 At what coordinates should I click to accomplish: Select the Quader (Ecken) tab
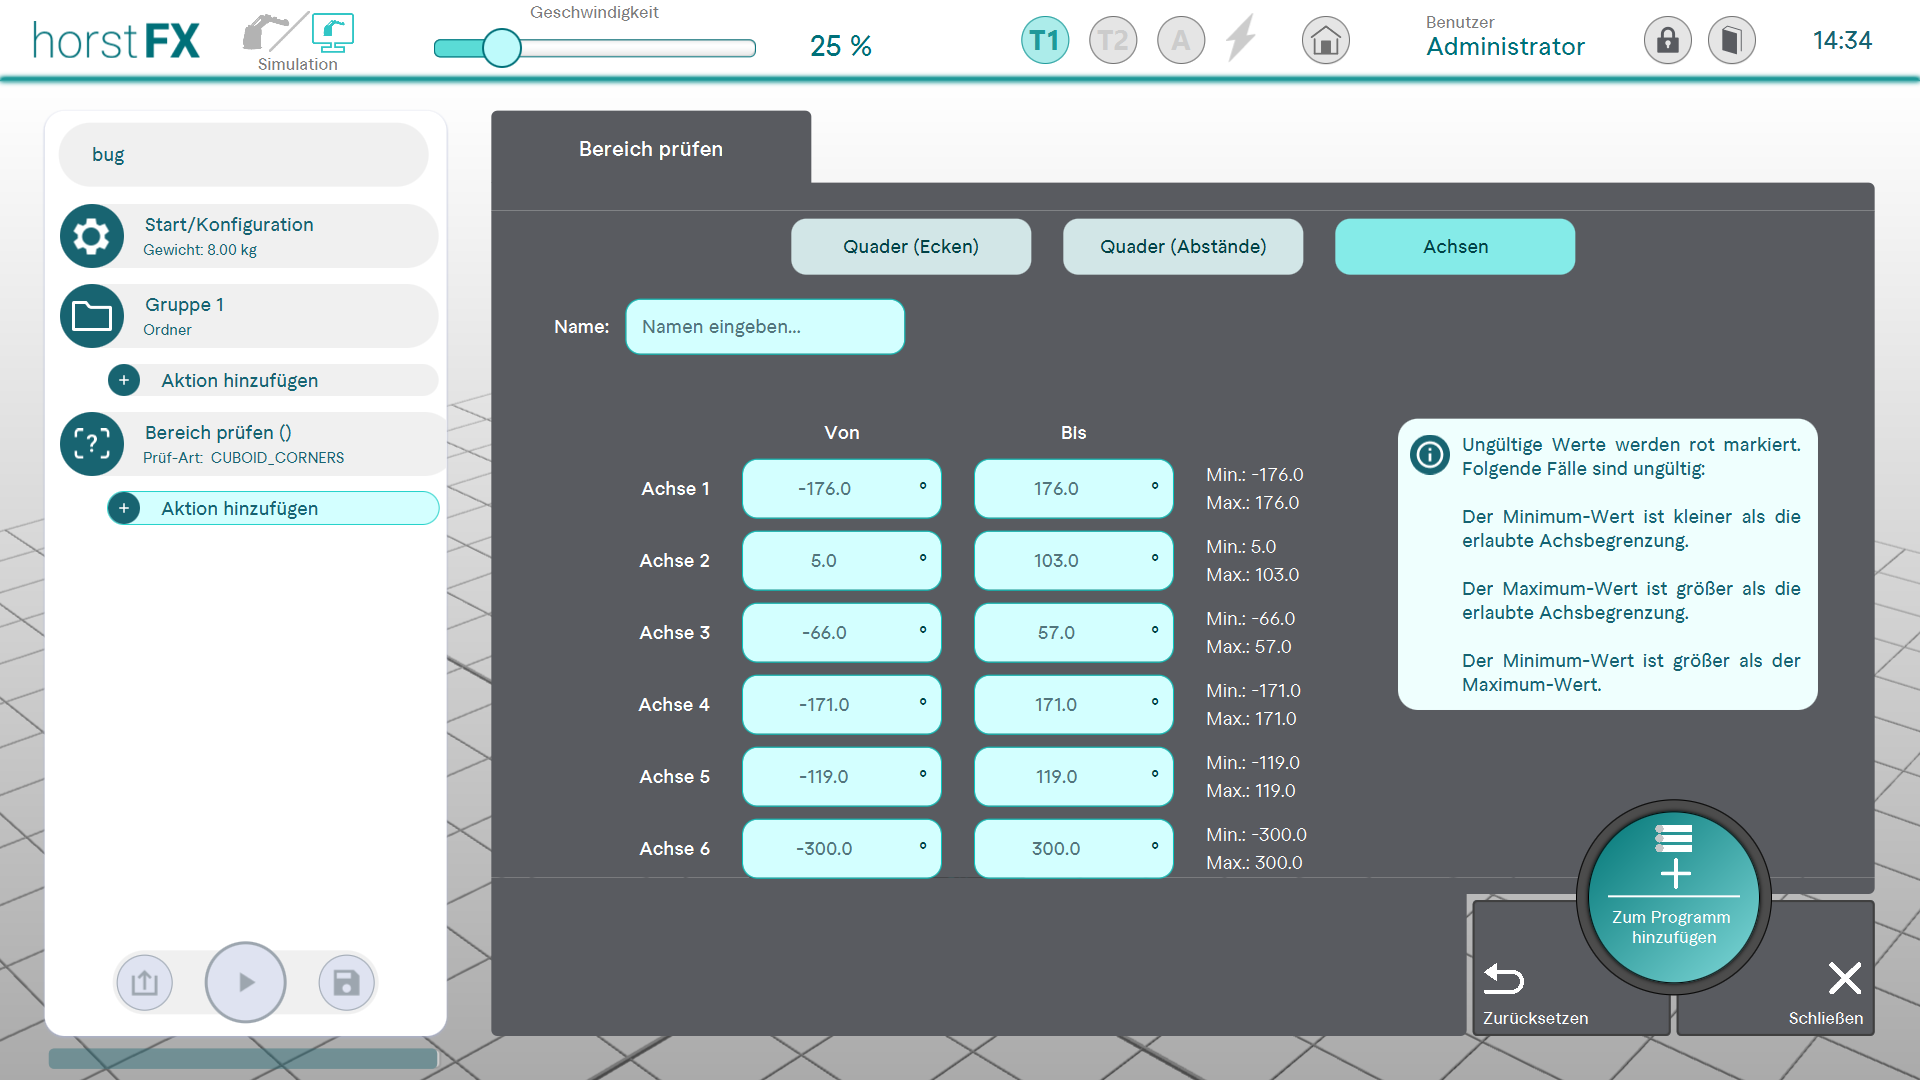(910, 247)
